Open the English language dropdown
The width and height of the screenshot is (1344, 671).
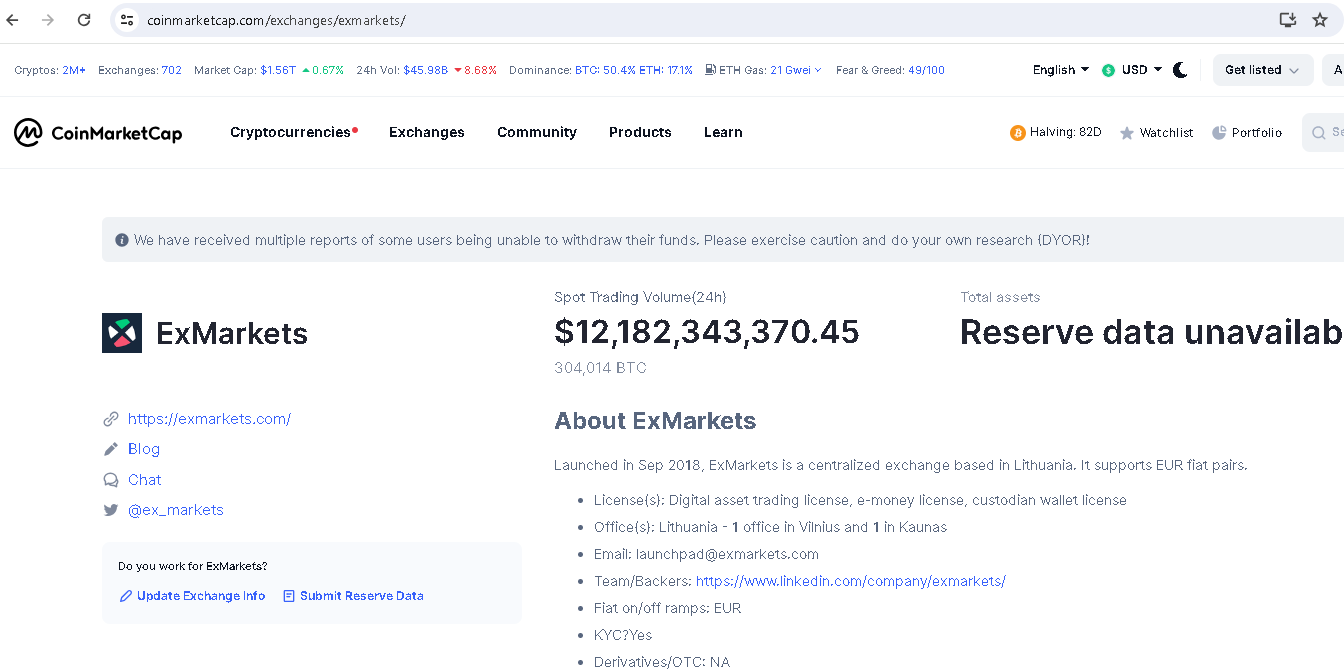pos(1061,70)
